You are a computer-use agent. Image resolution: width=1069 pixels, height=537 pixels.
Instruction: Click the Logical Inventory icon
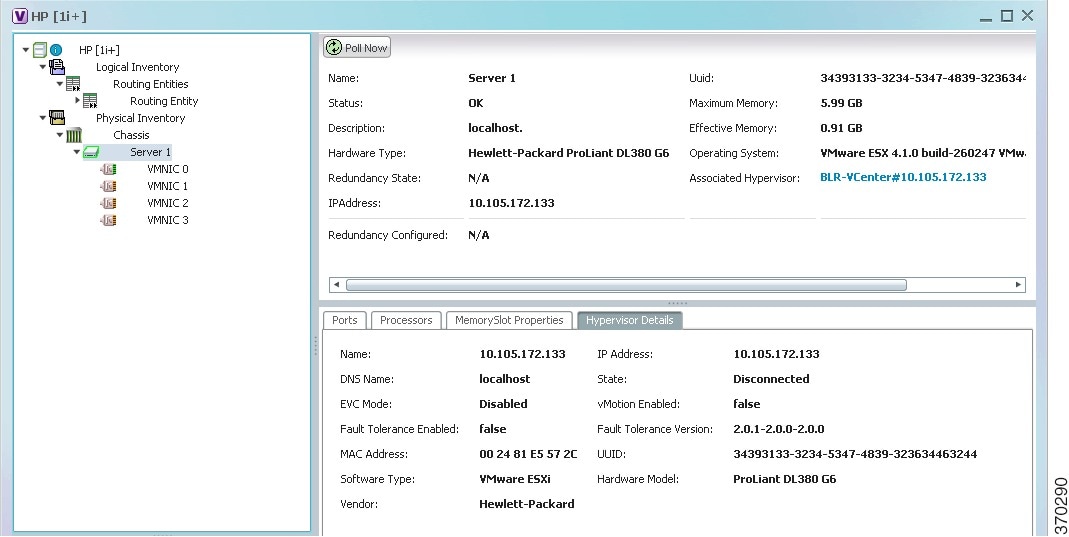(57, 67)
